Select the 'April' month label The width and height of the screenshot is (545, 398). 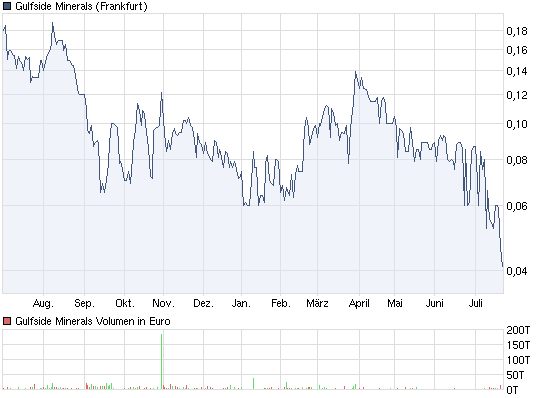point(359,303)
